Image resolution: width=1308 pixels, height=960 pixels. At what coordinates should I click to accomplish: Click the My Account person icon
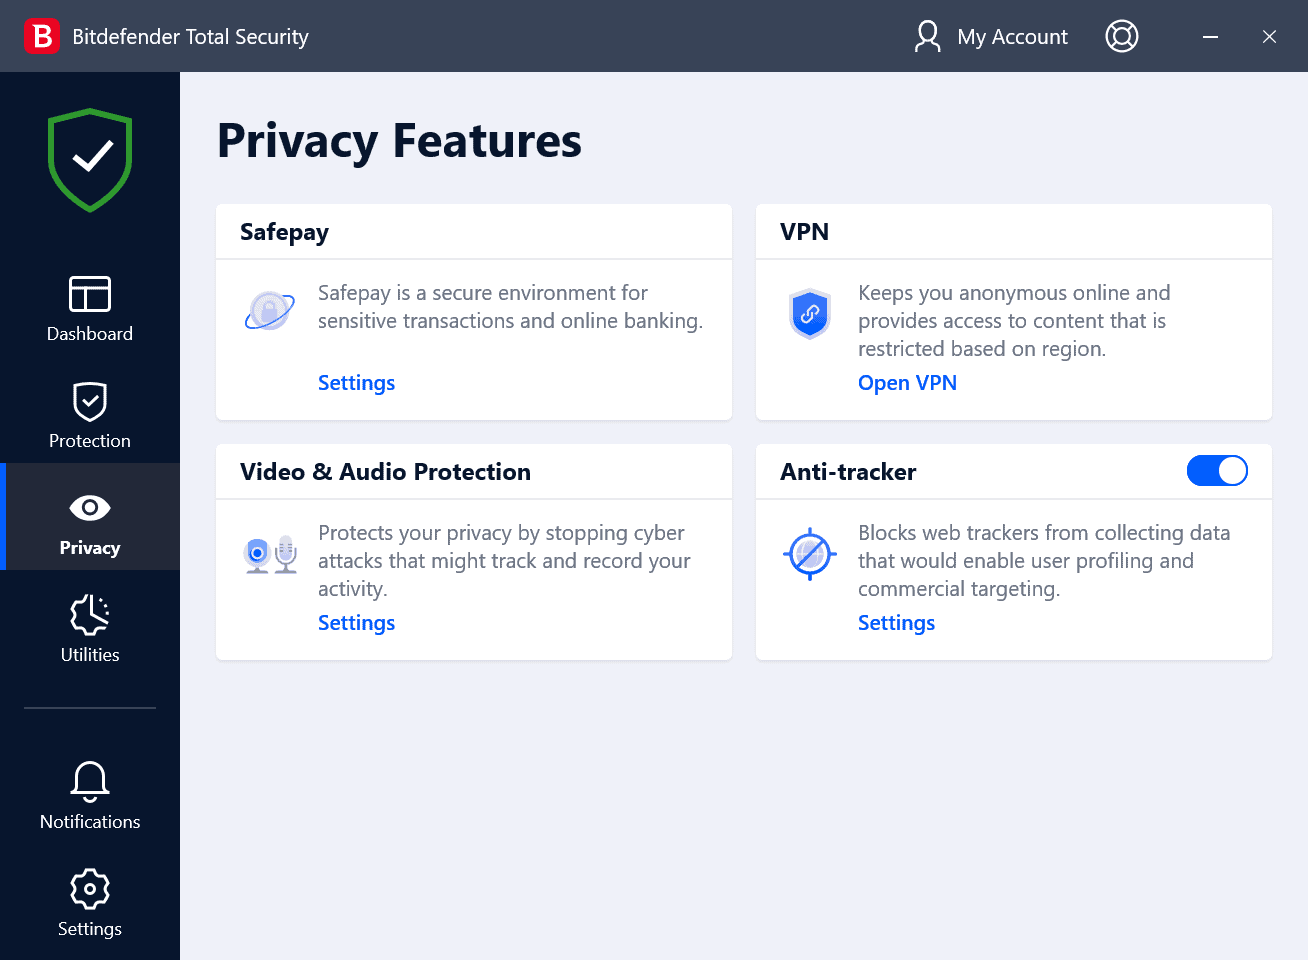[x=927, y=36]
